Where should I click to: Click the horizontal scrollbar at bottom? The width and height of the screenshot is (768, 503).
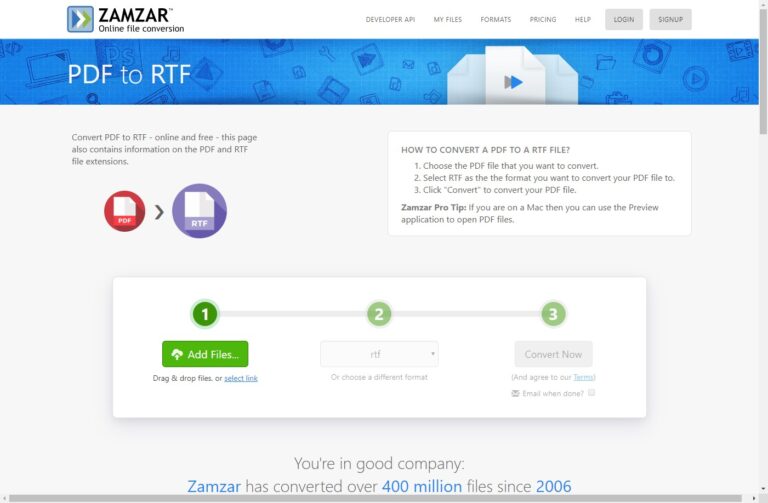tap(375, 499)
